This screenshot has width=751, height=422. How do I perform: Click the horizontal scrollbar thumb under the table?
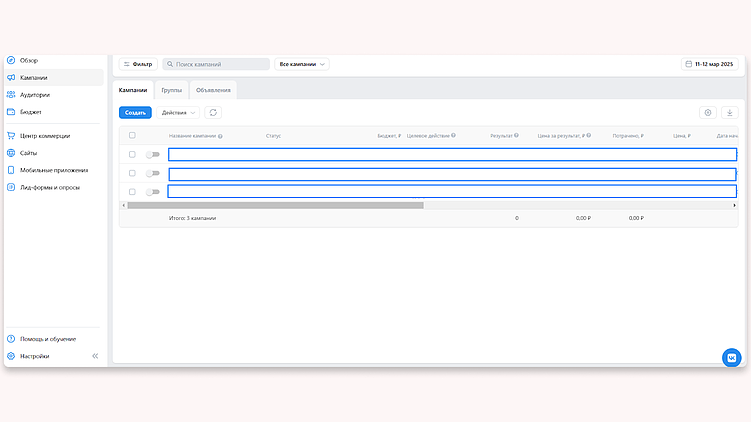[275, 205]
